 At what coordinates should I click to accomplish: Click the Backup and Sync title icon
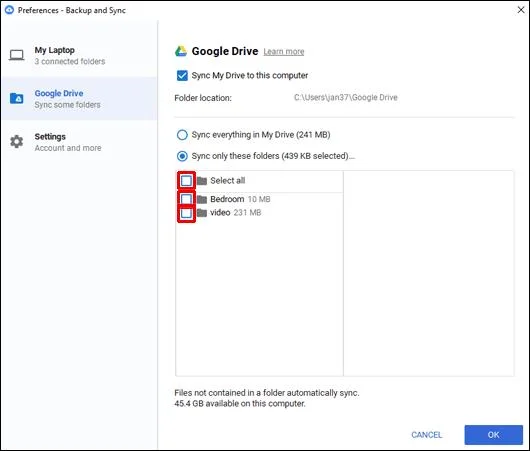[9, 10]
